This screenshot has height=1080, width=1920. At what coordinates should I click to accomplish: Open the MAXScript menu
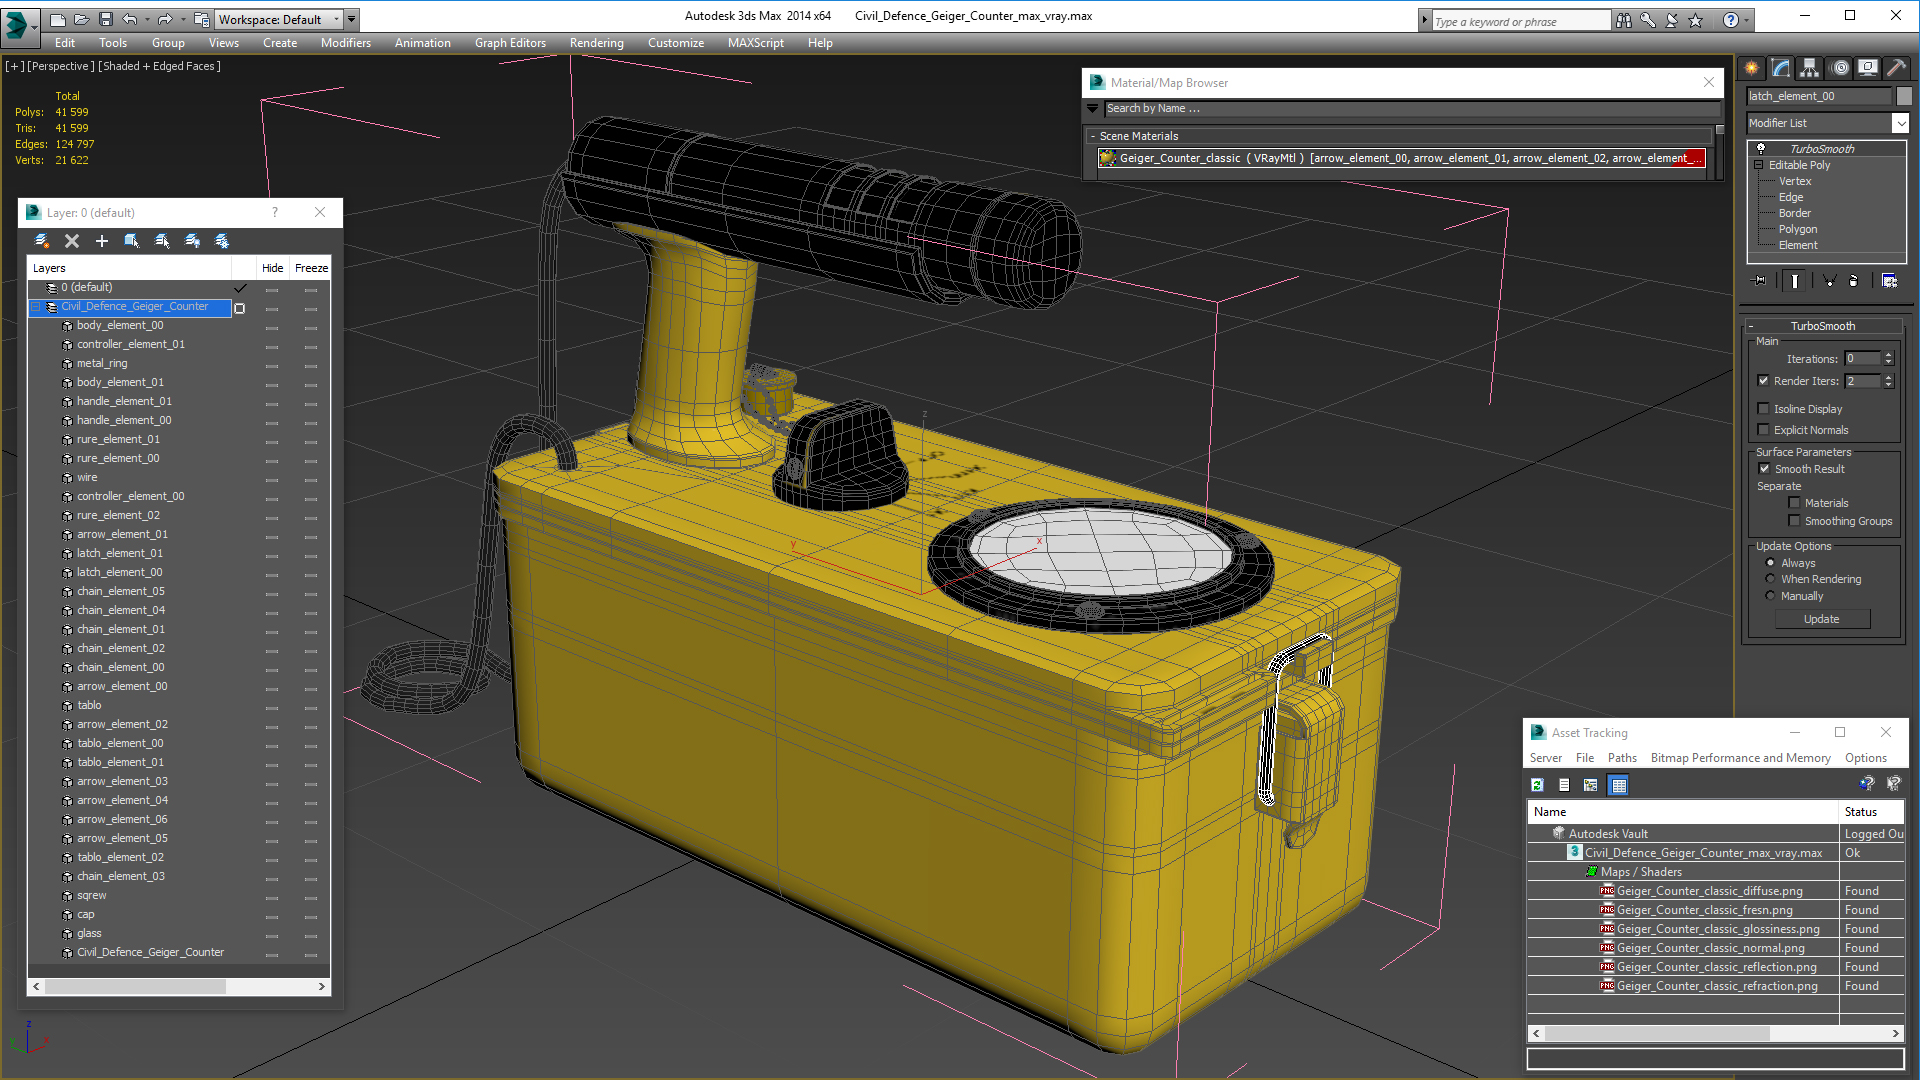pos(755,43)
